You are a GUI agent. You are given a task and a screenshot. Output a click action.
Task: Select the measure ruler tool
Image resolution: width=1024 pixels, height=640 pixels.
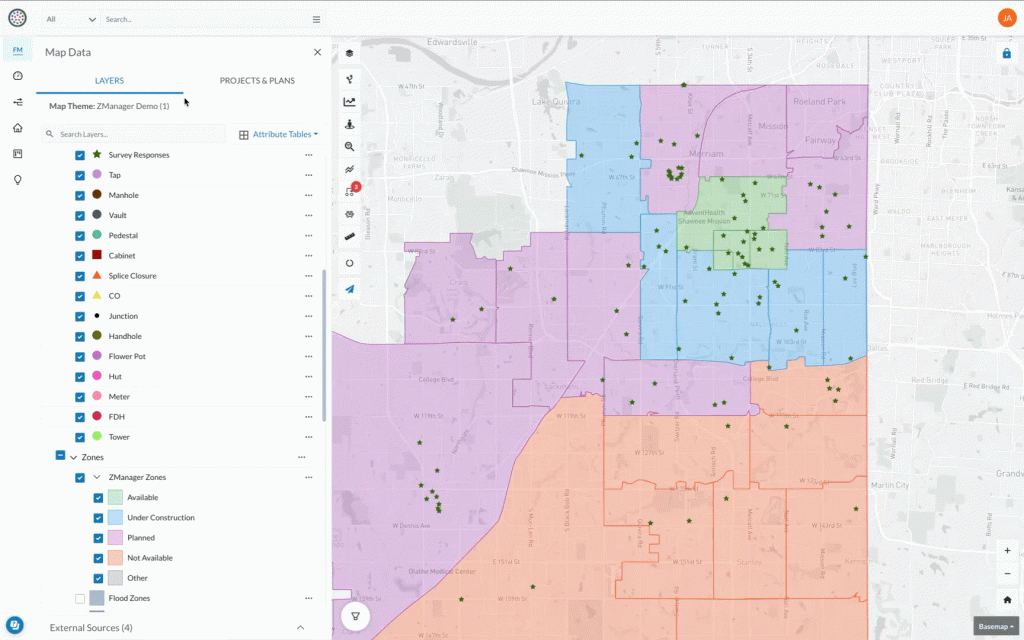(x=351, y=237)
